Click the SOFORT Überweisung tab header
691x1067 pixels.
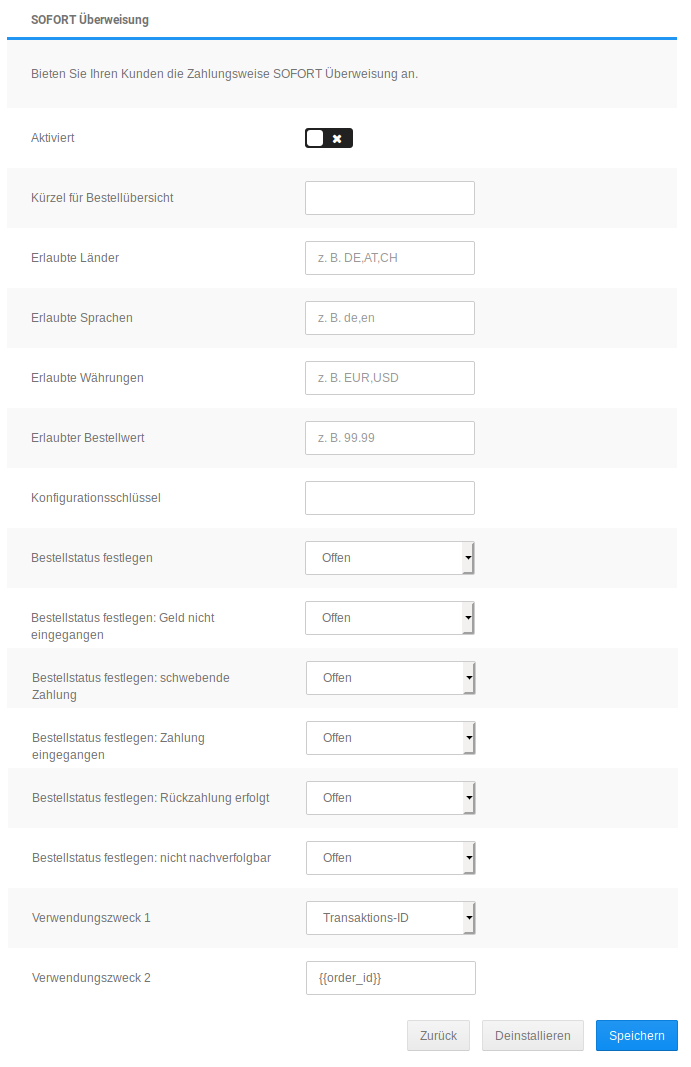[x=90, y=20]
